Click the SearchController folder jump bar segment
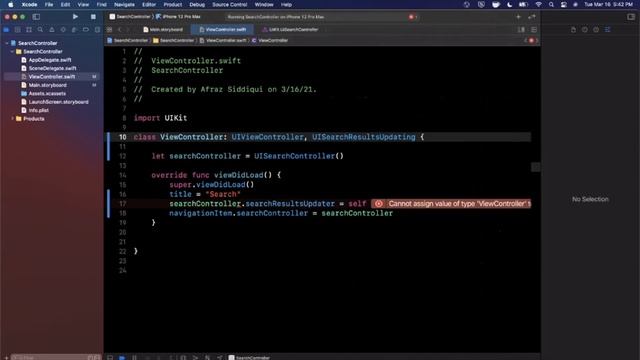 click(x=173, y=40)
